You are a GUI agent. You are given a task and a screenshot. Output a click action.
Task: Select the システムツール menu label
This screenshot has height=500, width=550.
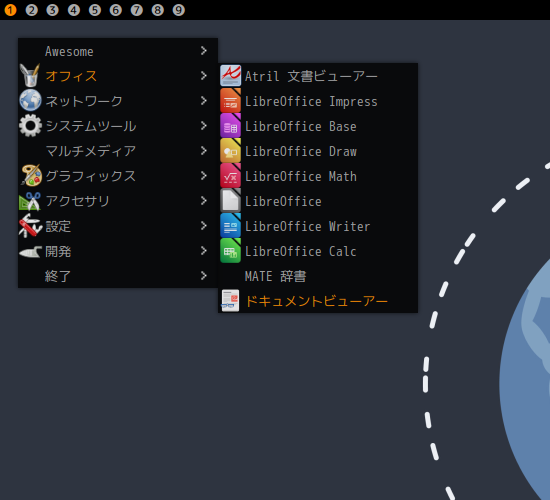click(x=91, y=126)
